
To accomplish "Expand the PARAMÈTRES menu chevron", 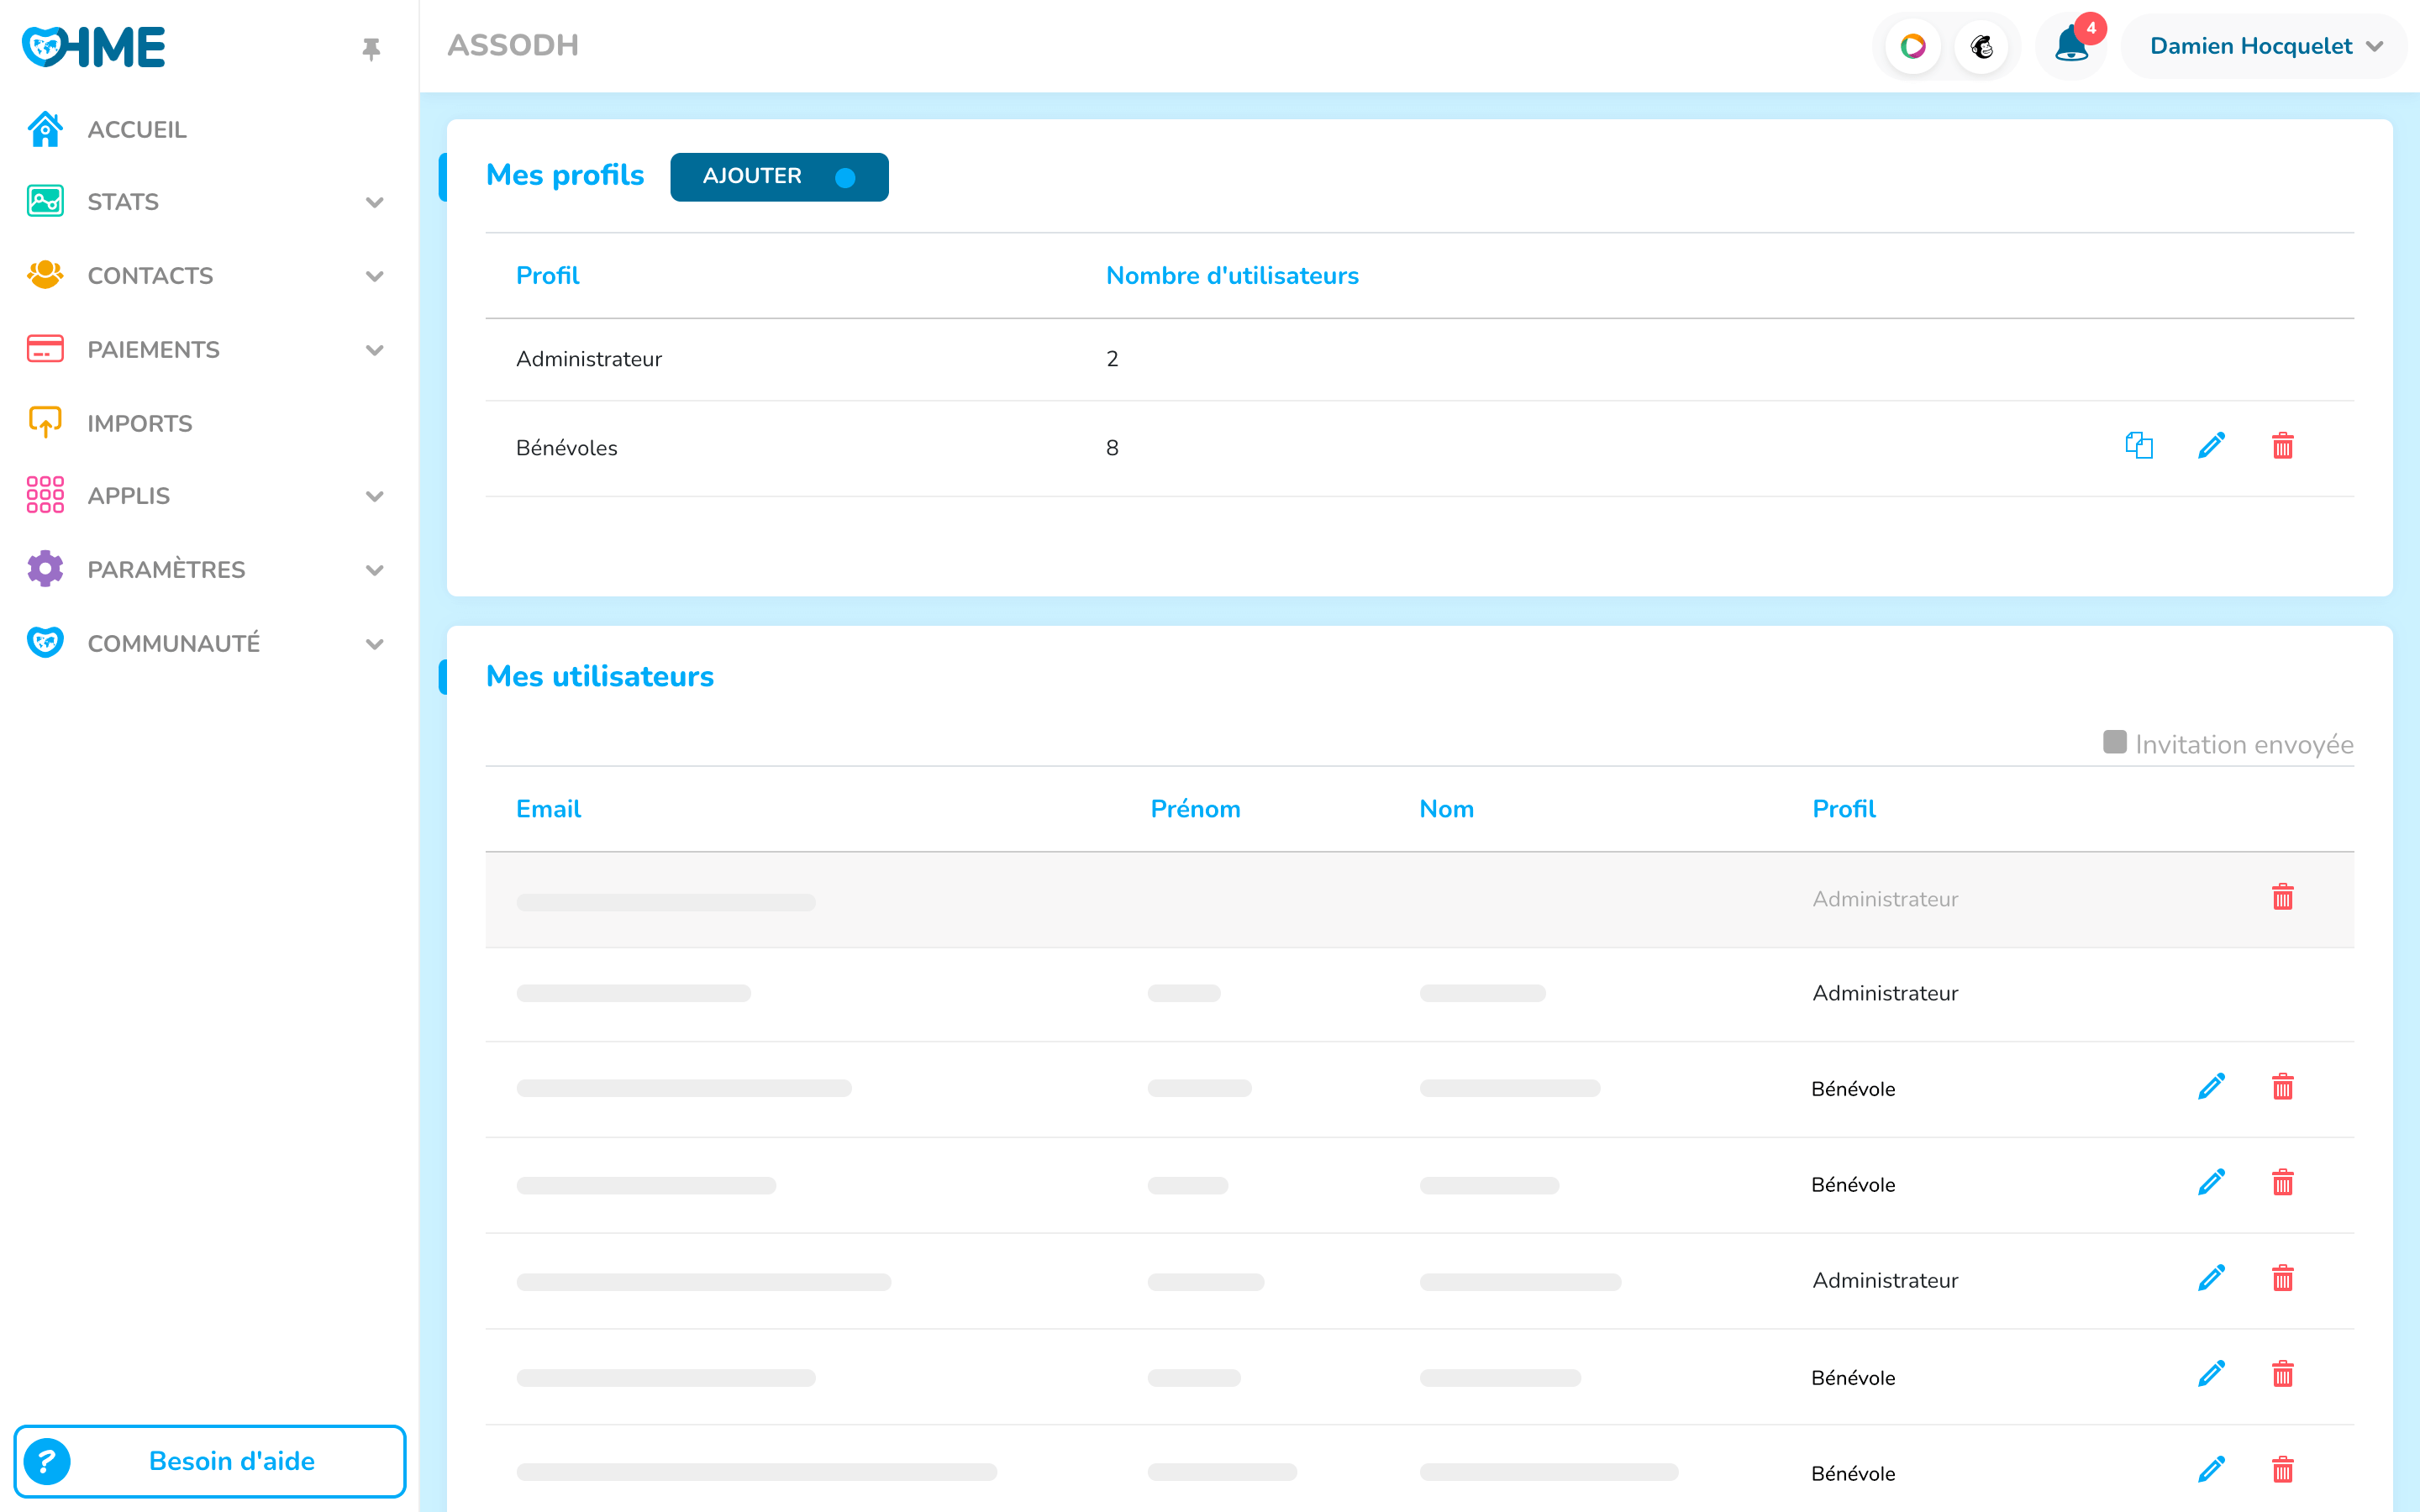I will [x=374, y=570].
